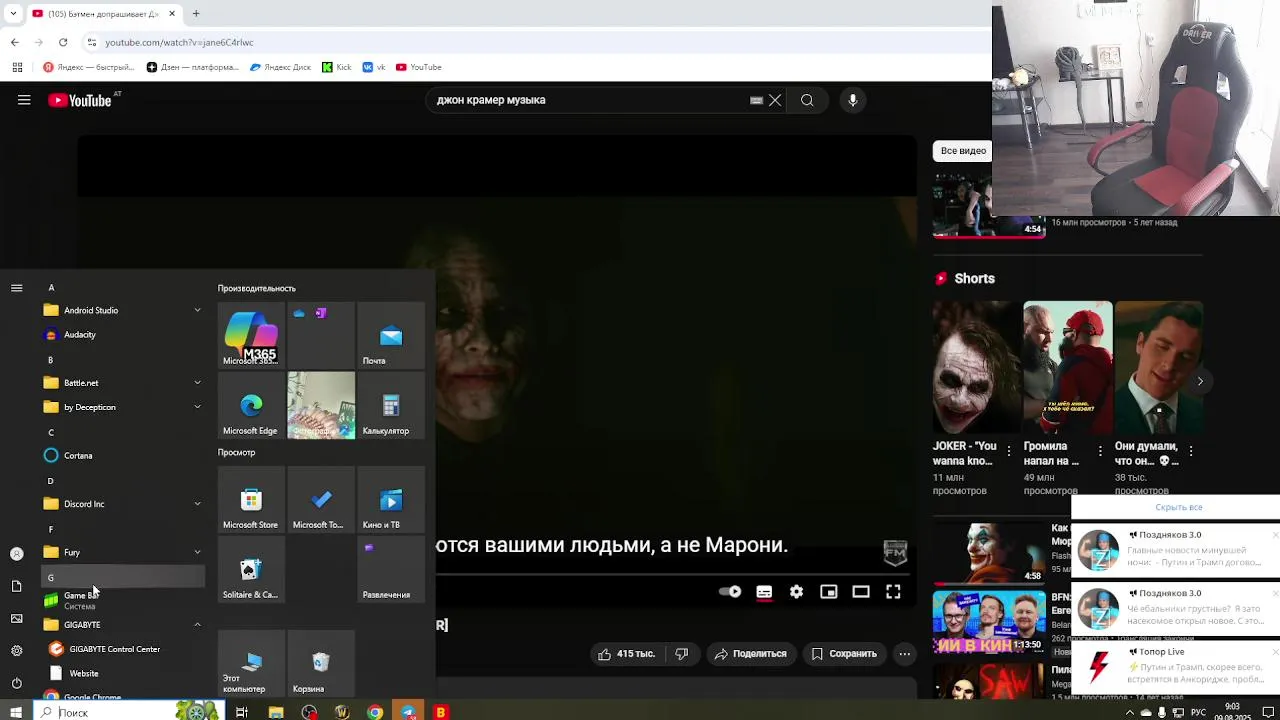The width and height of the screenshot is (1280, 720).
Task: Select the Все видео filter chip
Action: (963, 151)
